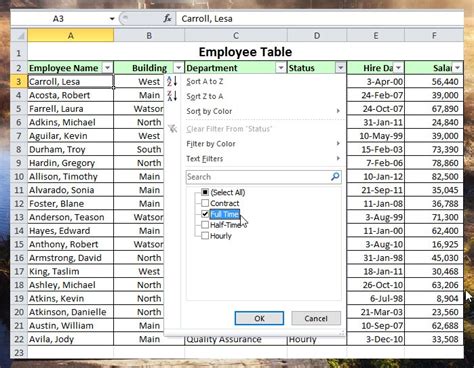The image size is (474, 368).
Task: Select row 22 header
Action: 19,339
